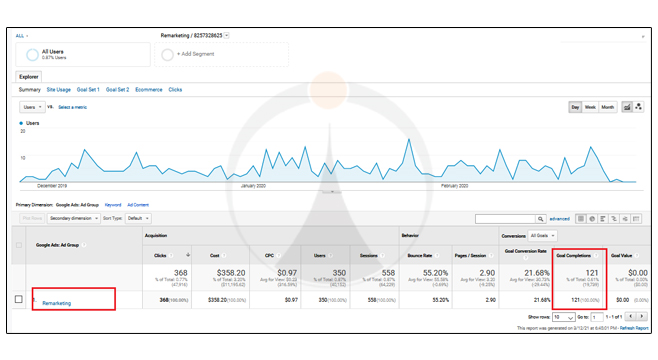Click the Plot Rows button
This screenshot has width=658, height=360.
pyautogui.click(x=32, y=219)
